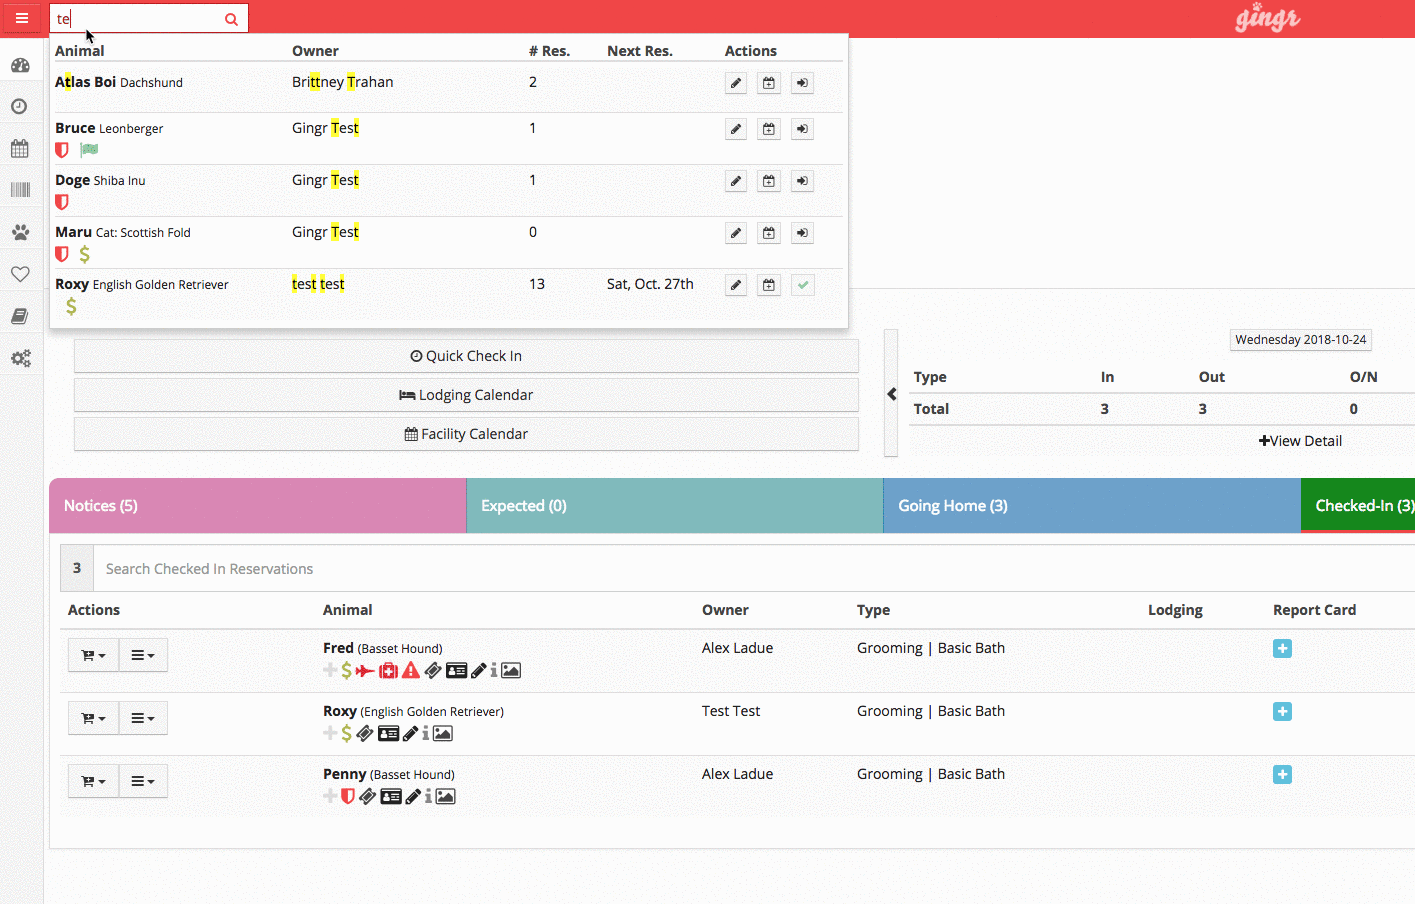The image size is (1415, 904).
Task: Open Facility Calendar button
Action: pos(466,434)
